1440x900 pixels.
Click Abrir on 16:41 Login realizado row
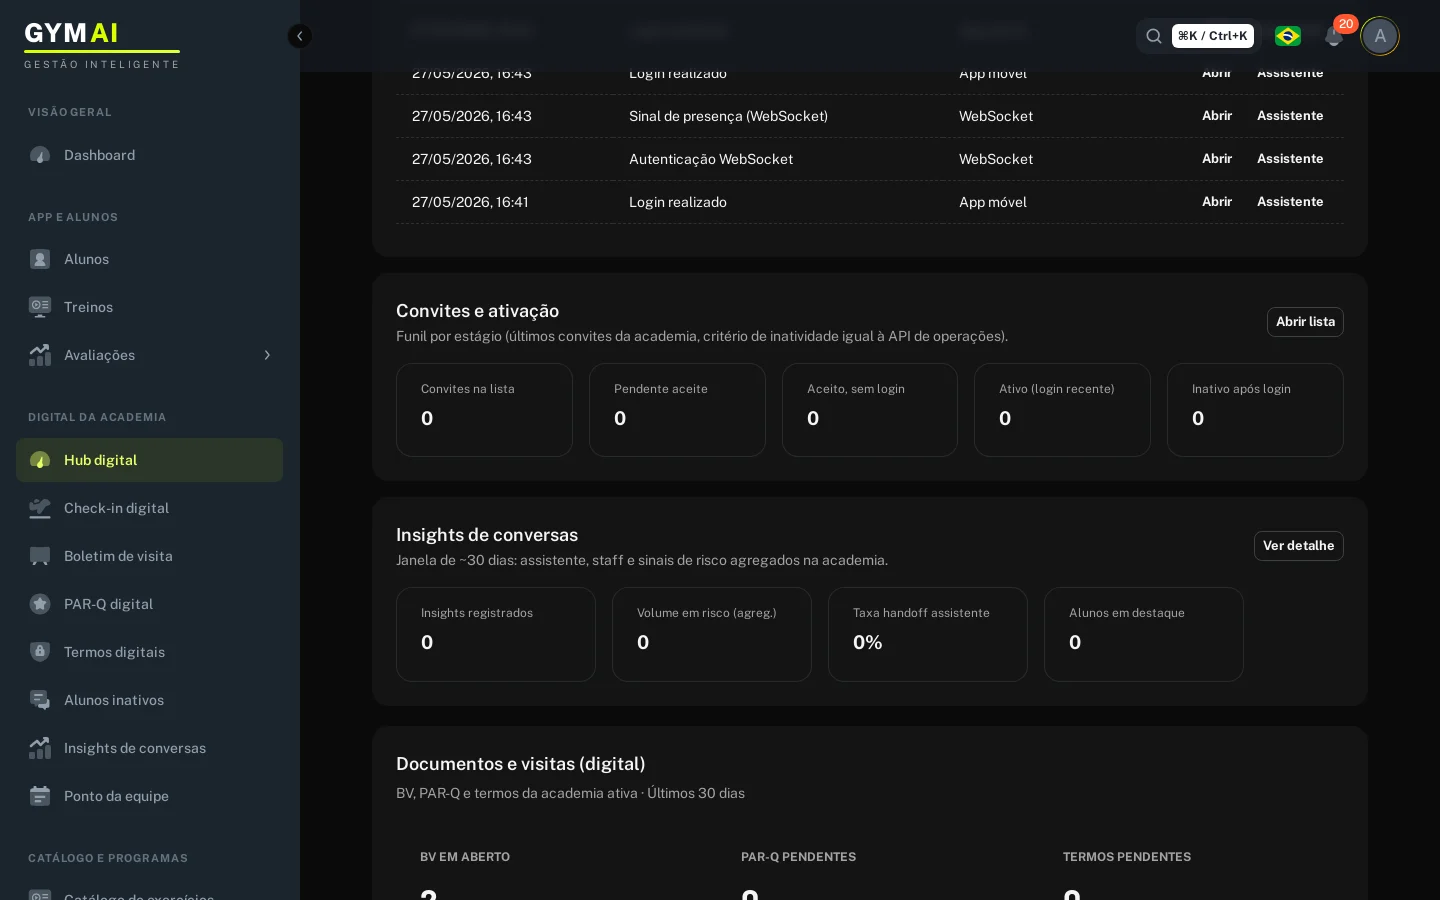point(1217,202)
